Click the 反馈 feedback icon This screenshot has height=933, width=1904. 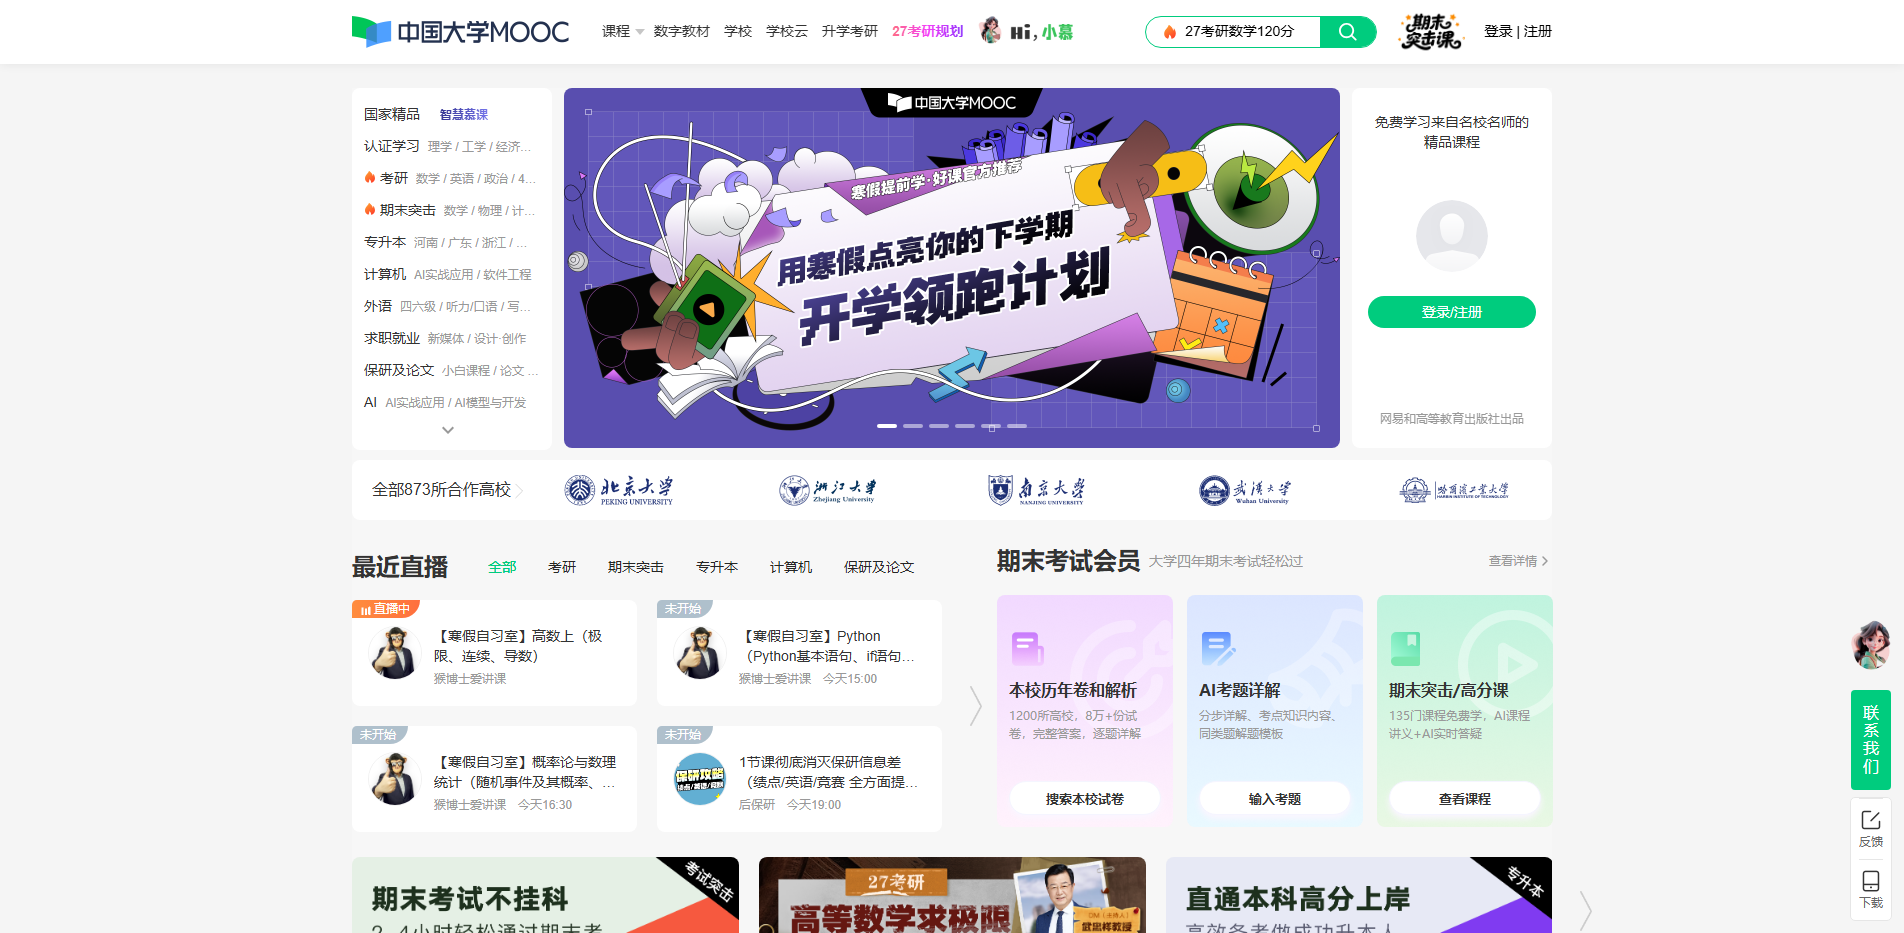click(x=1870, y=827)
